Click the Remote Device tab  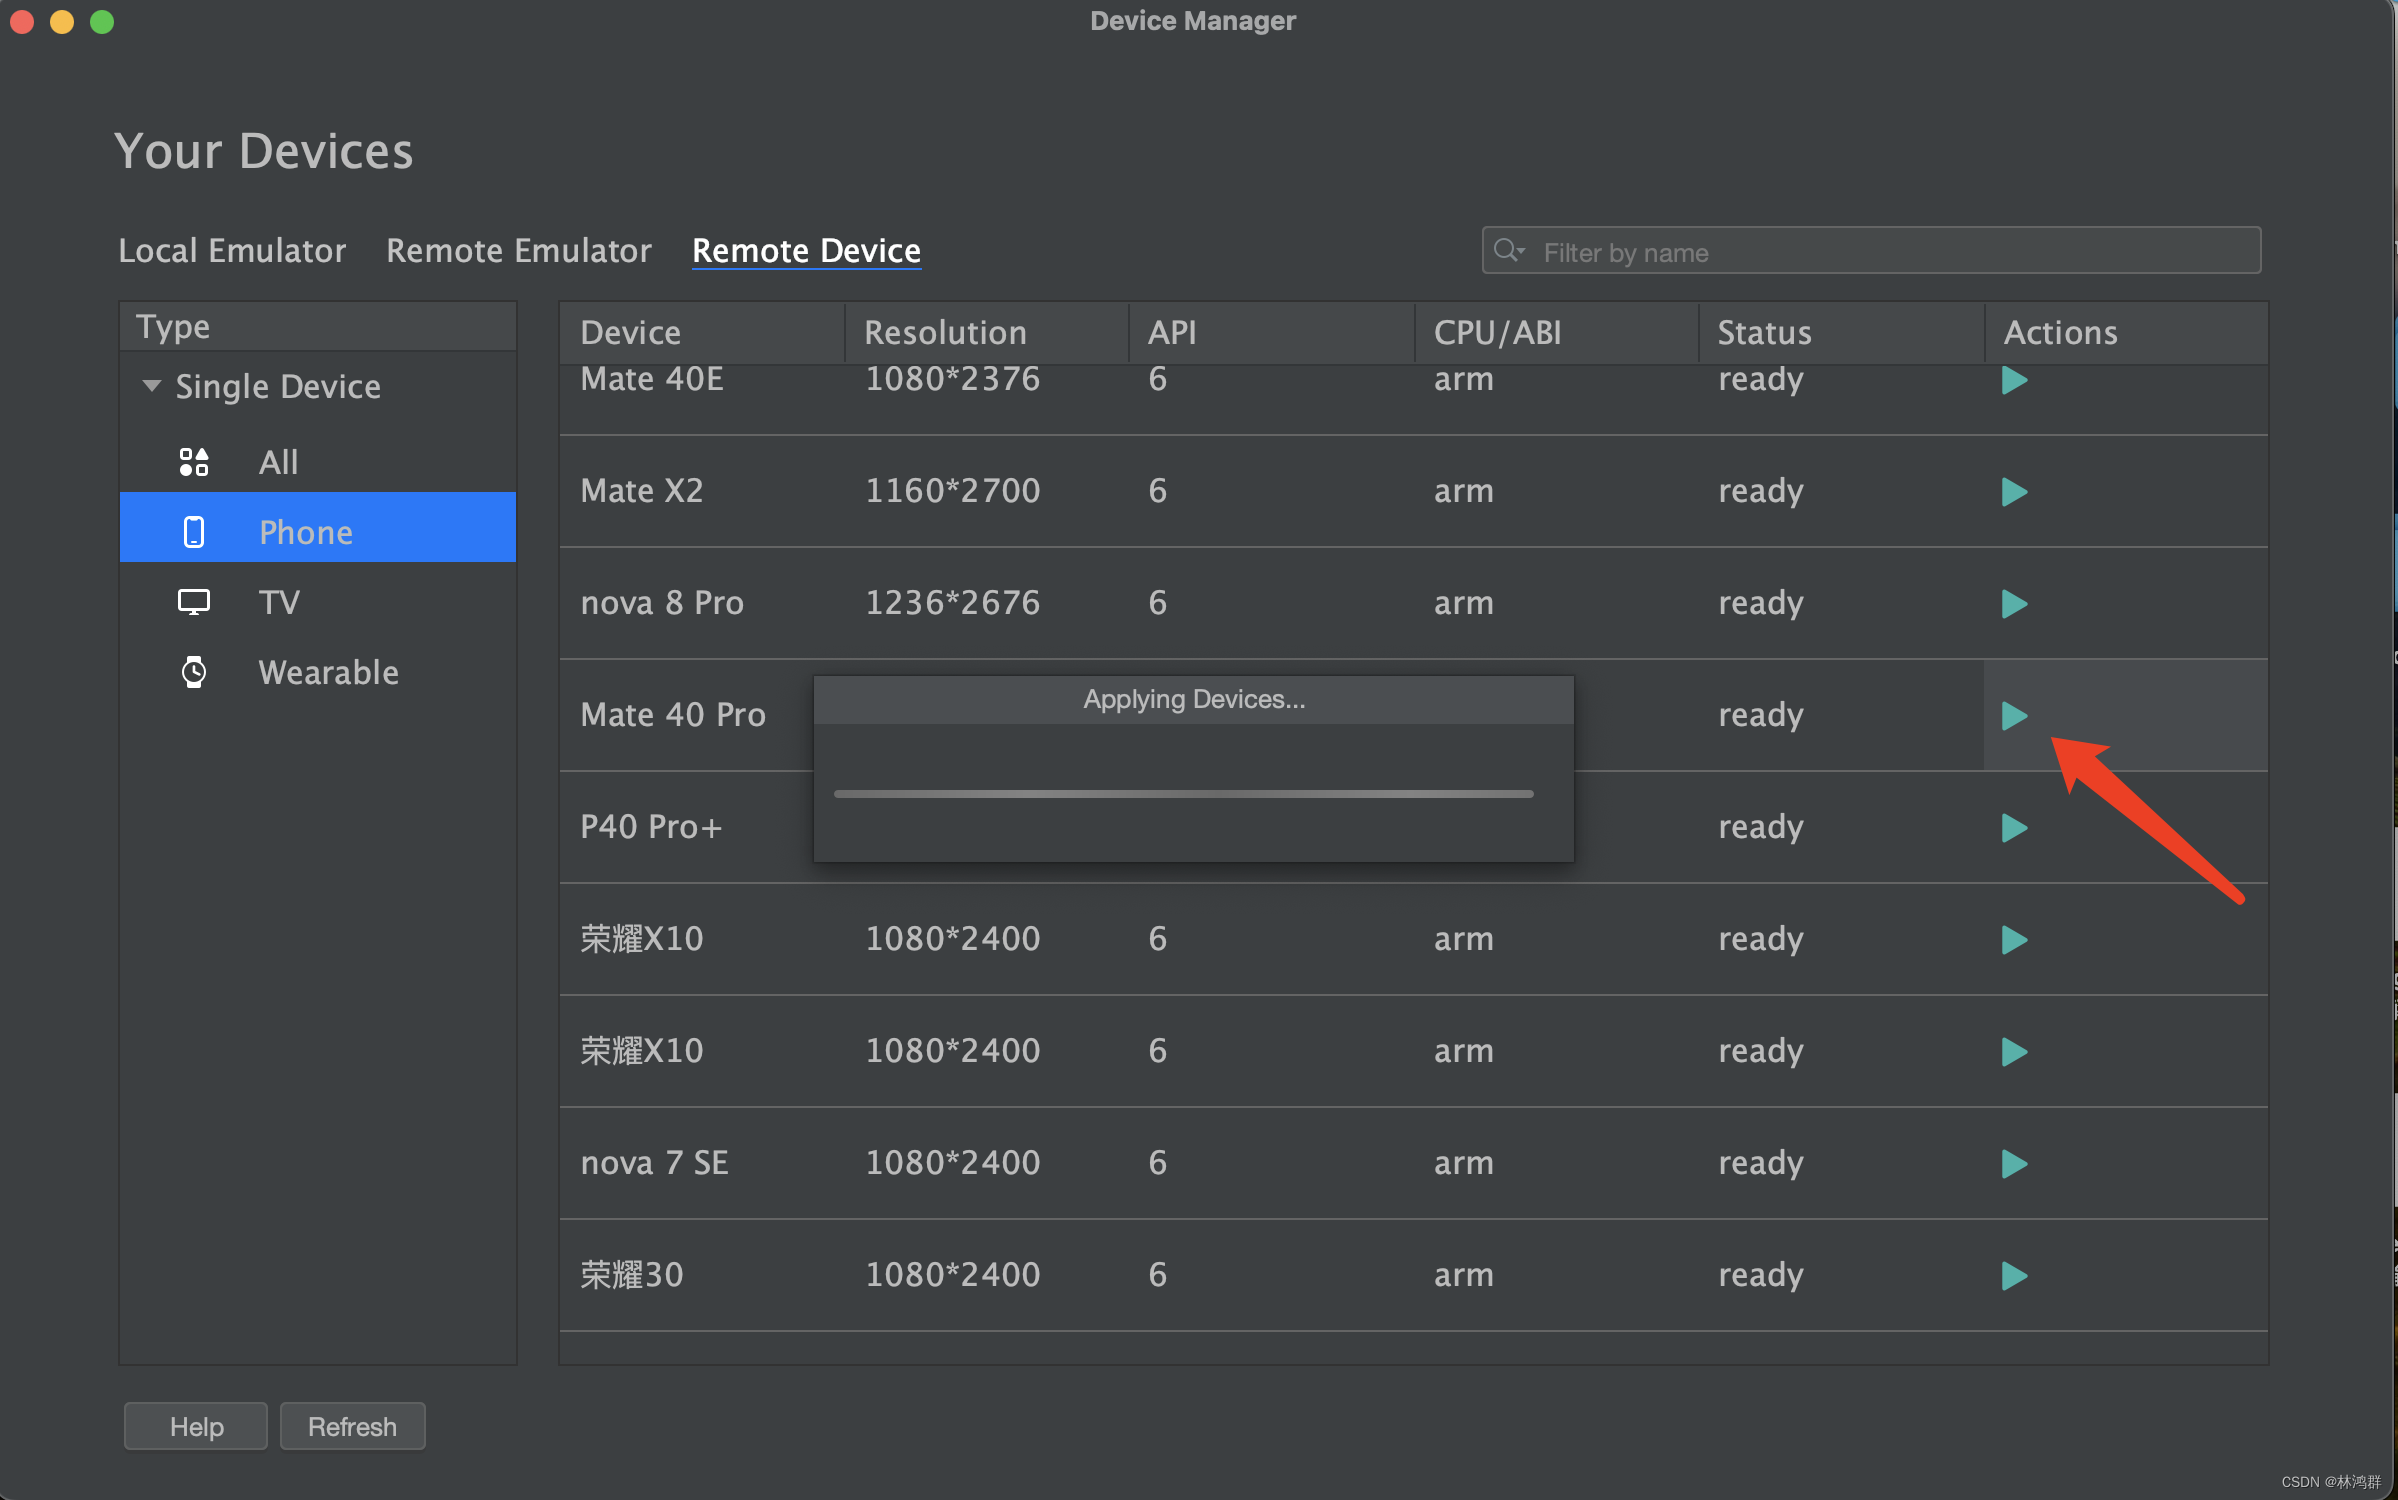pyautogui.click(x=806, y=250)
